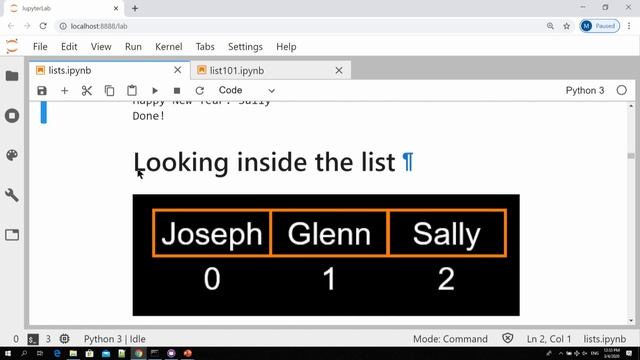Open Microsoft Edge from the taskbar
The image size is (640, 360).
[57, 353]
